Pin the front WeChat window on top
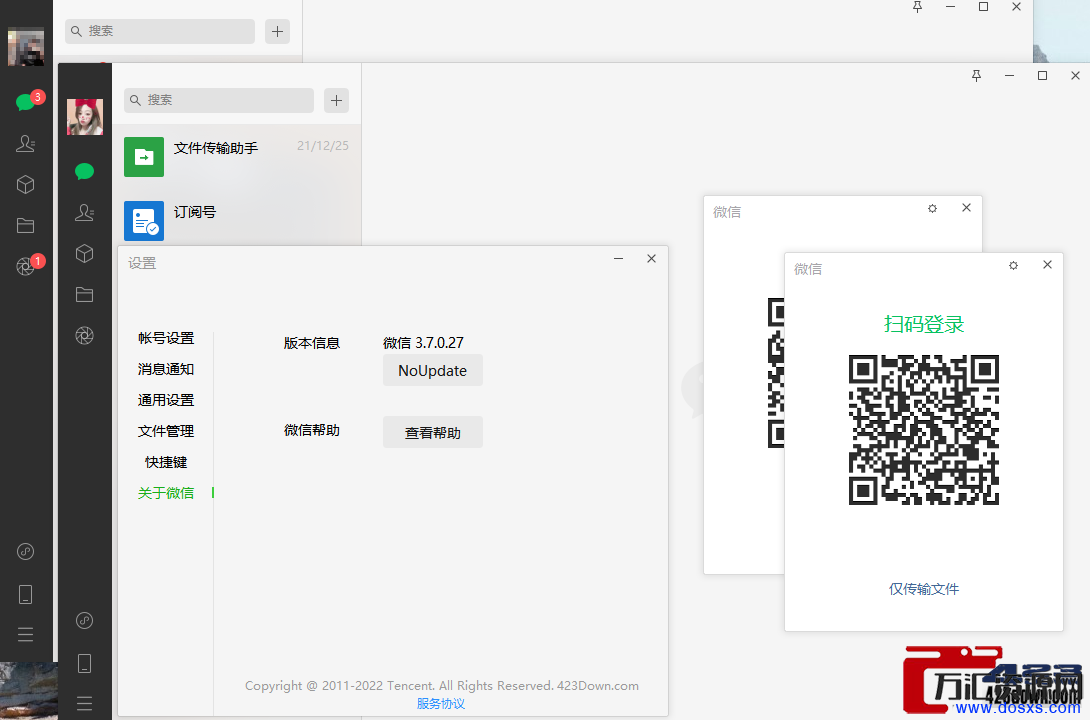Viewport: 1090px width, 720px height. pyautogui.click(x=977, y=76)
